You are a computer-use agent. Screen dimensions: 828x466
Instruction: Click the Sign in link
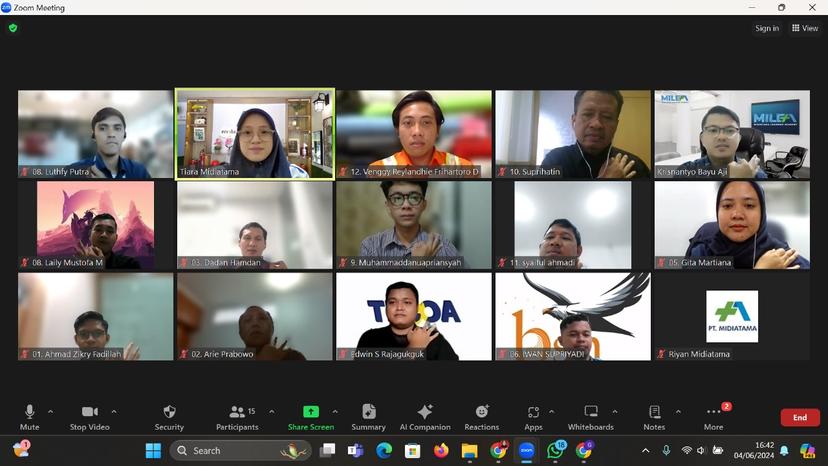click(767, 28)
